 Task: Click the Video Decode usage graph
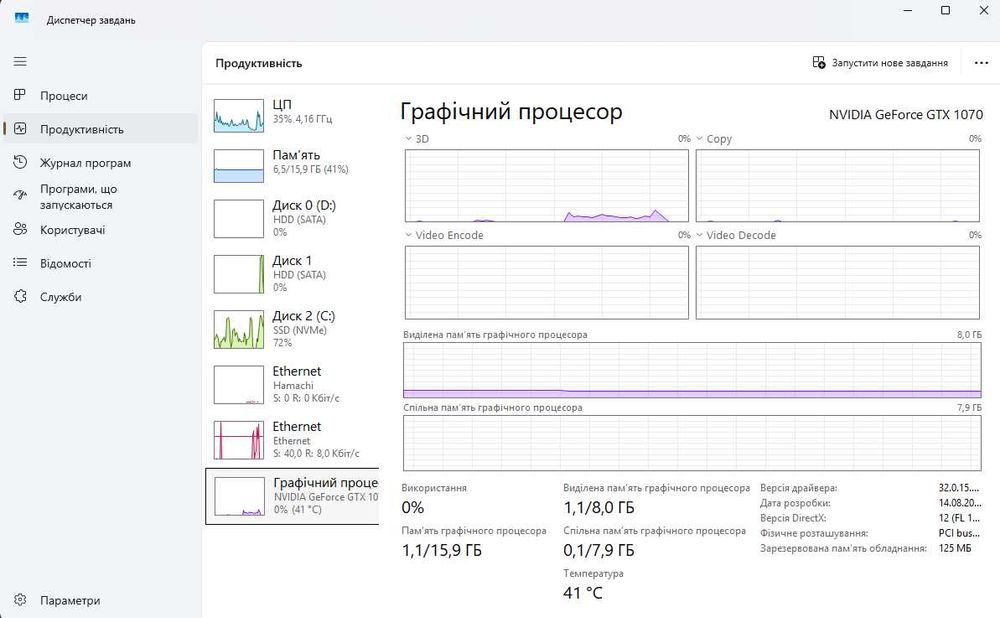837,283
